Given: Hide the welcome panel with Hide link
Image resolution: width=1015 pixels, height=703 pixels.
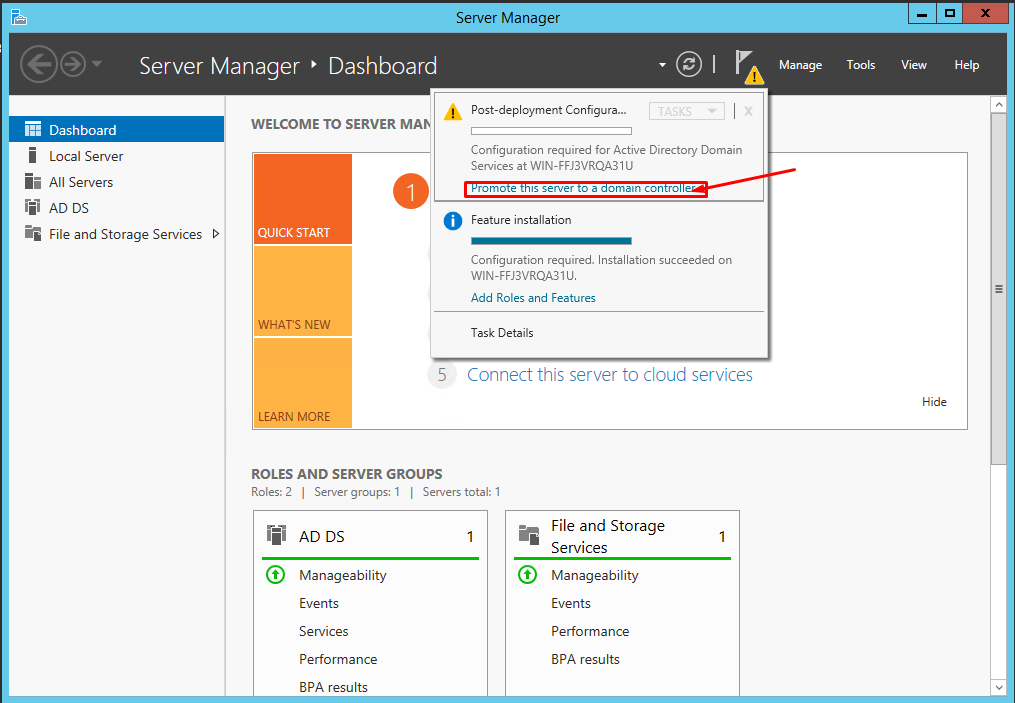Looking at the screenshot, I should [934, 402].
